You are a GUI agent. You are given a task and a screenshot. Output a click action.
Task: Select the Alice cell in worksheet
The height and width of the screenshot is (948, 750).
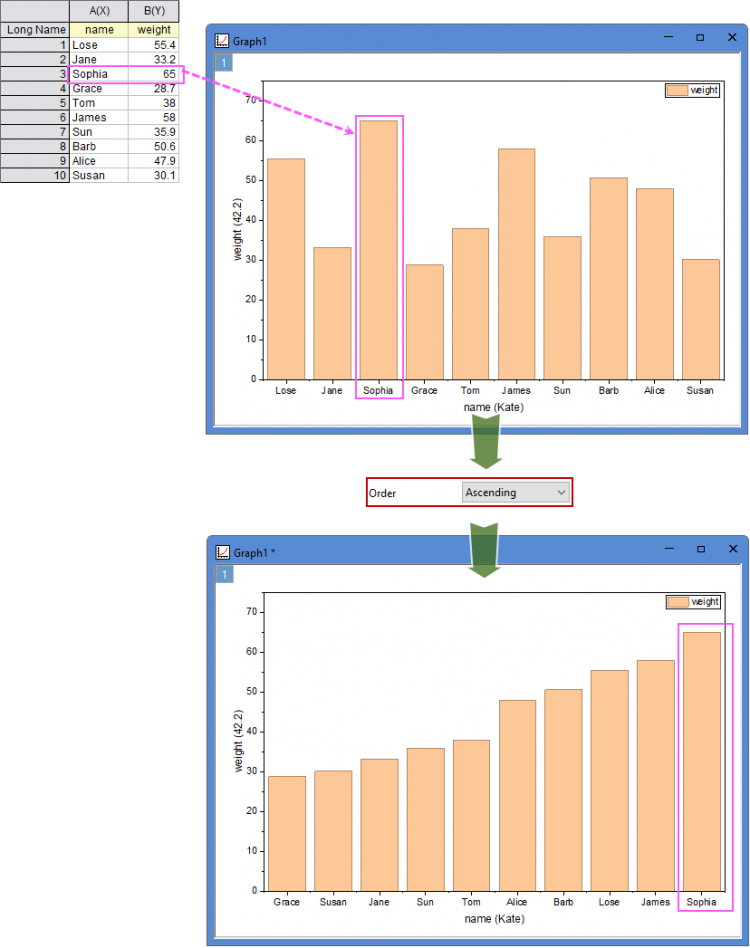pyautogui.click(x=99, y=161)
